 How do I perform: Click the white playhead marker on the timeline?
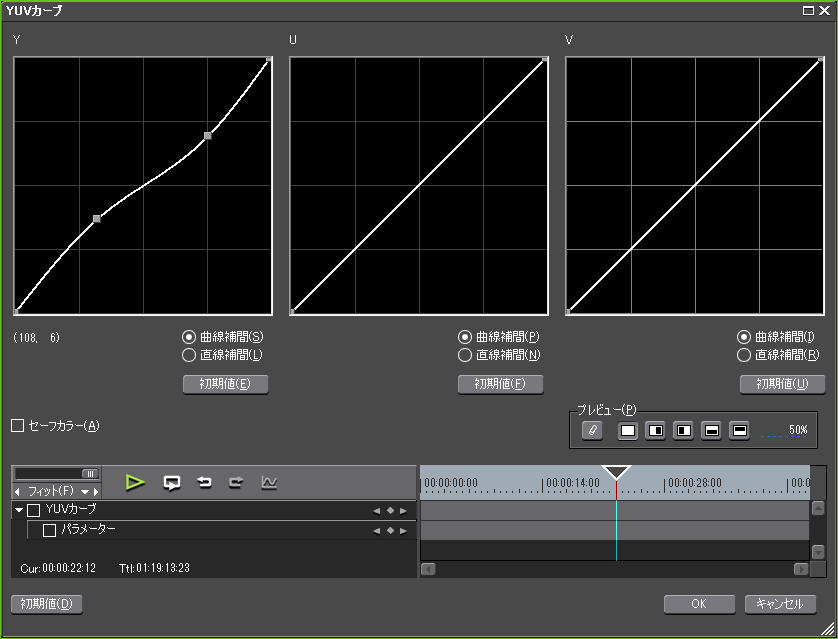pos(616,473)
